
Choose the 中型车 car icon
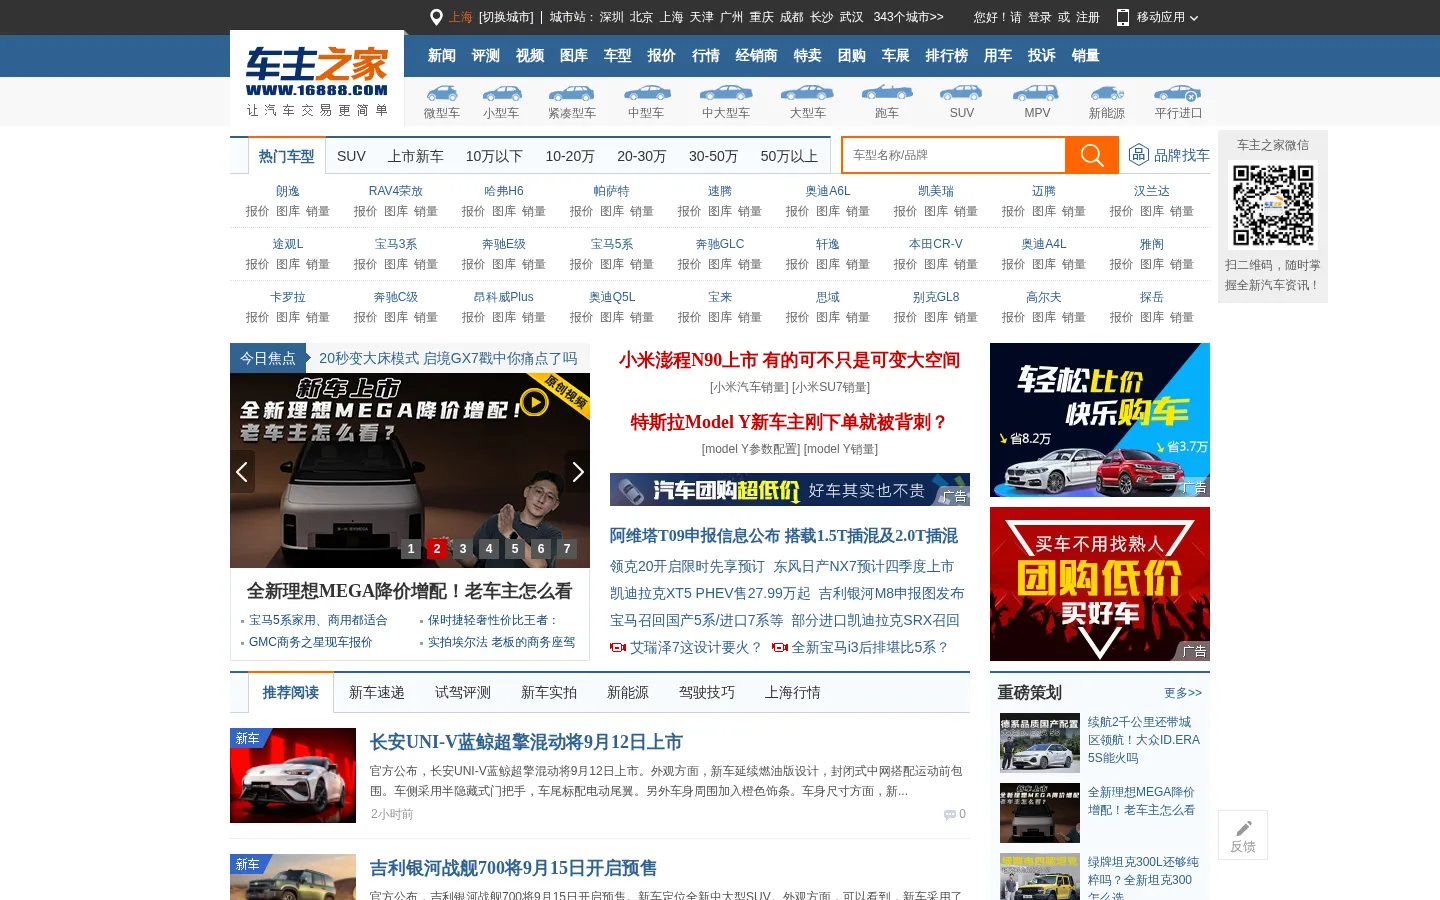(646, 93)
